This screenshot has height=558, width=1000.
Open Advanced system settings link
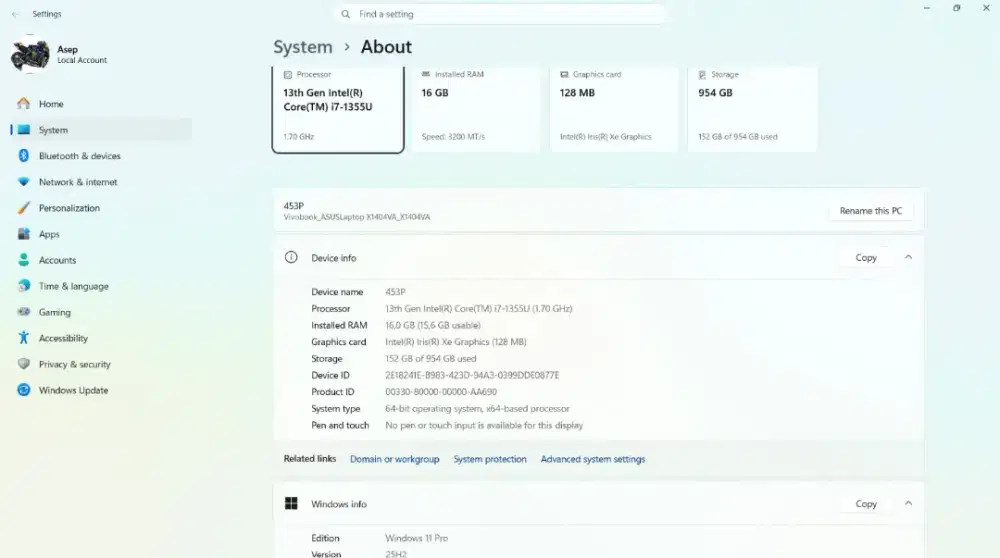[x=592, y=459]
